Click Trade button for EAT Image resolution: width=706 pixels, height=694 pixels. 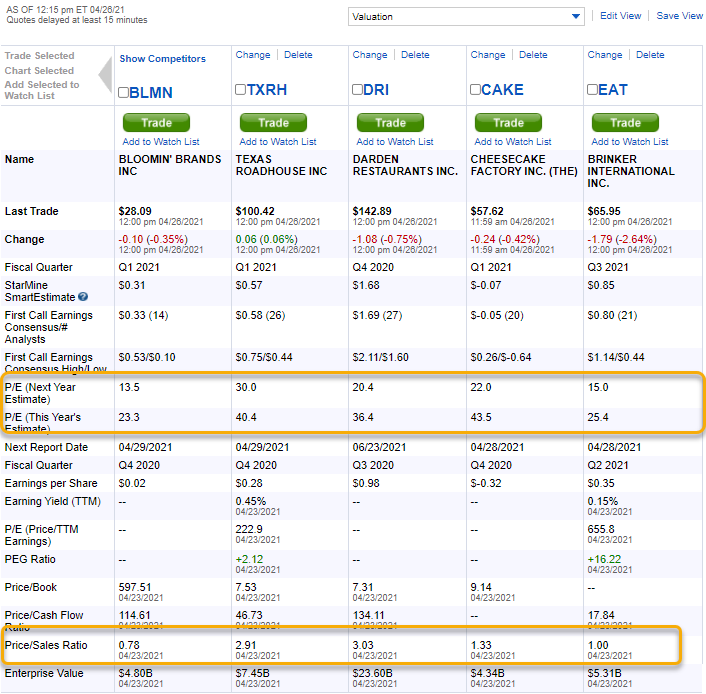click(x=625, y=122)
